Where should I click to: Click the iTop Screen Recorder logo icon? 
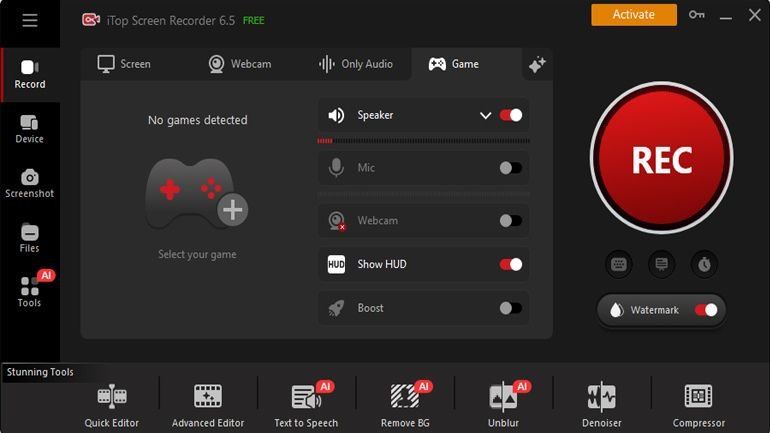pos(91,20)
